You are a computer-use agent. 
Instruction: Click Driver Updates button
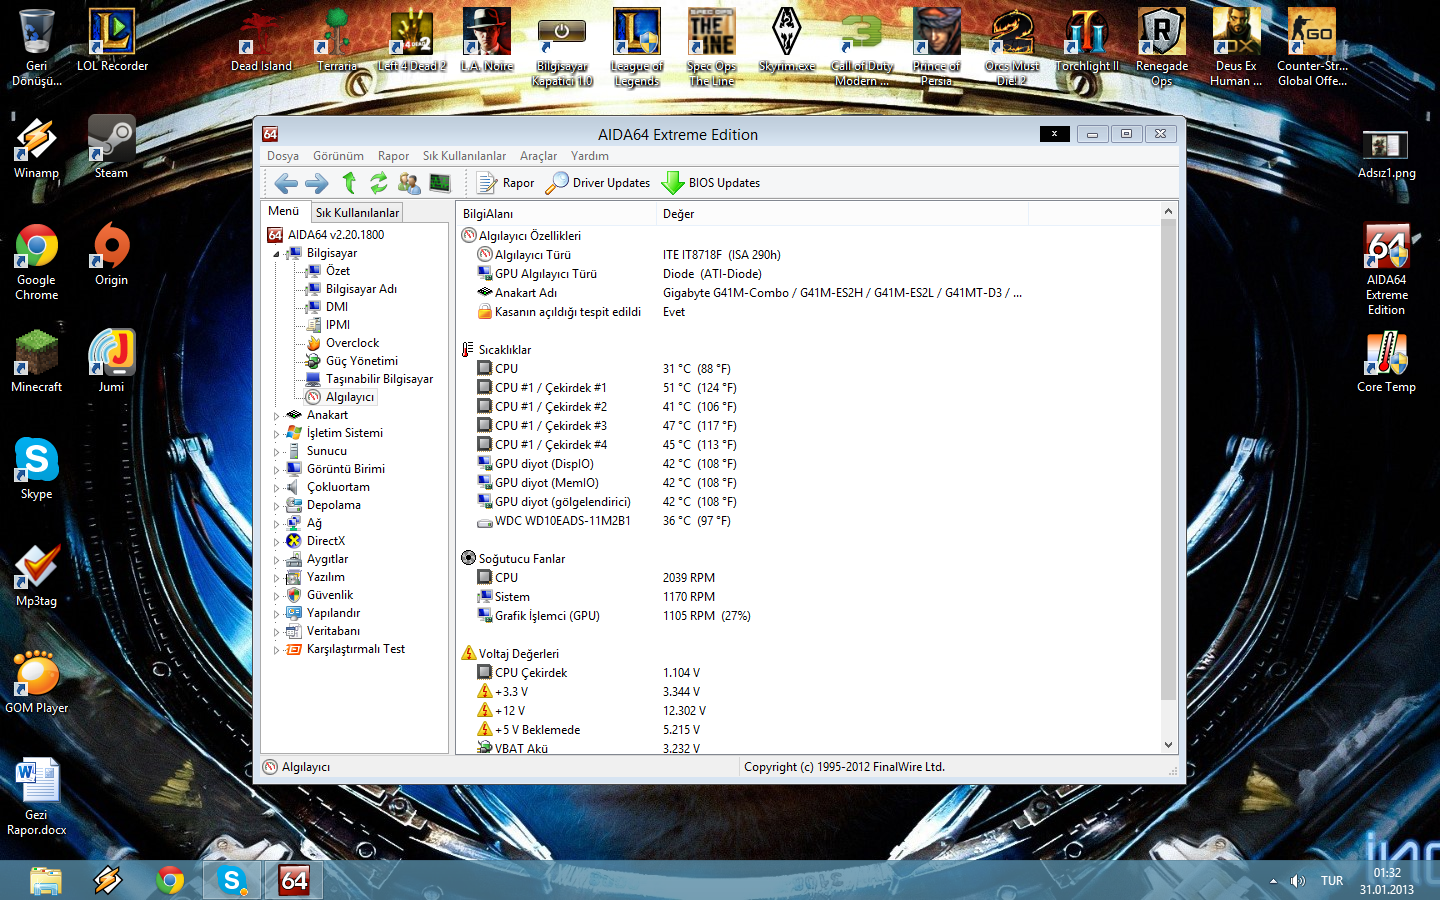click(x=598, y=183)
